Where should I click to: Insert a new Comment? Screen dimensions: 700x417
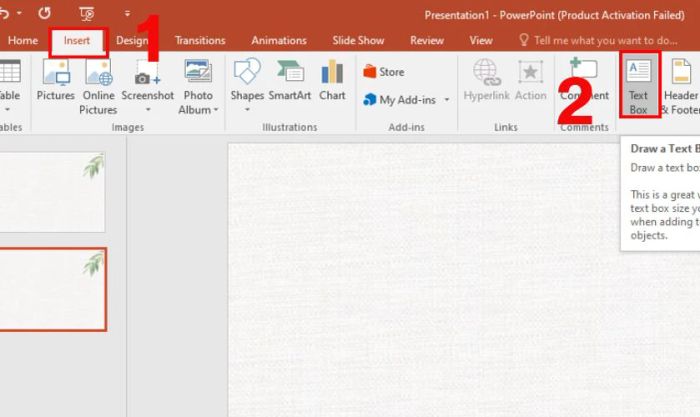[x=584, y=79]
